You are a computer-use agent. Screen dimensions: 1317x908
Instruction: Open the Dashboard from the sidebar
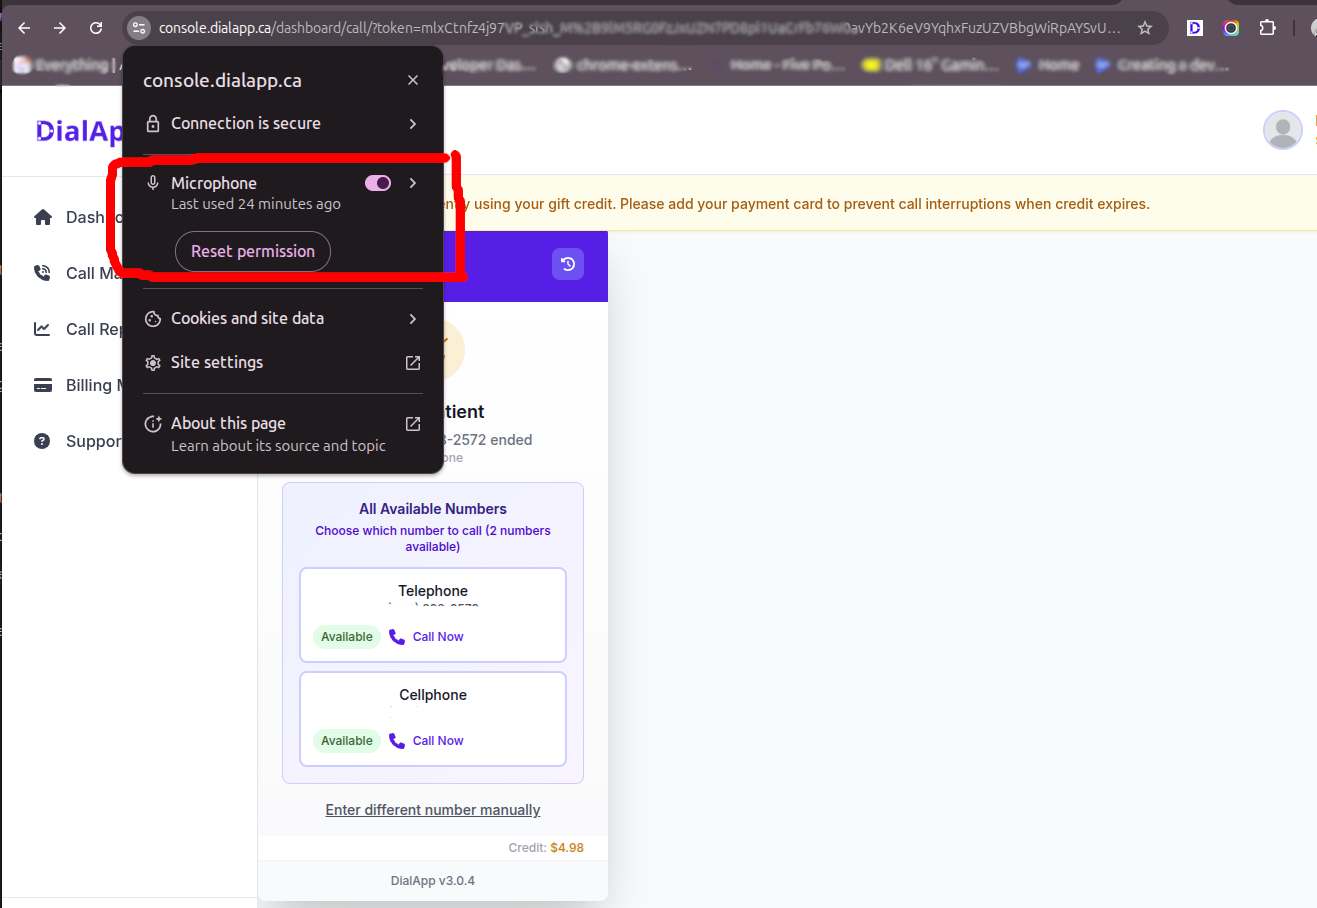pyautogui.click(x=44, y=216)
